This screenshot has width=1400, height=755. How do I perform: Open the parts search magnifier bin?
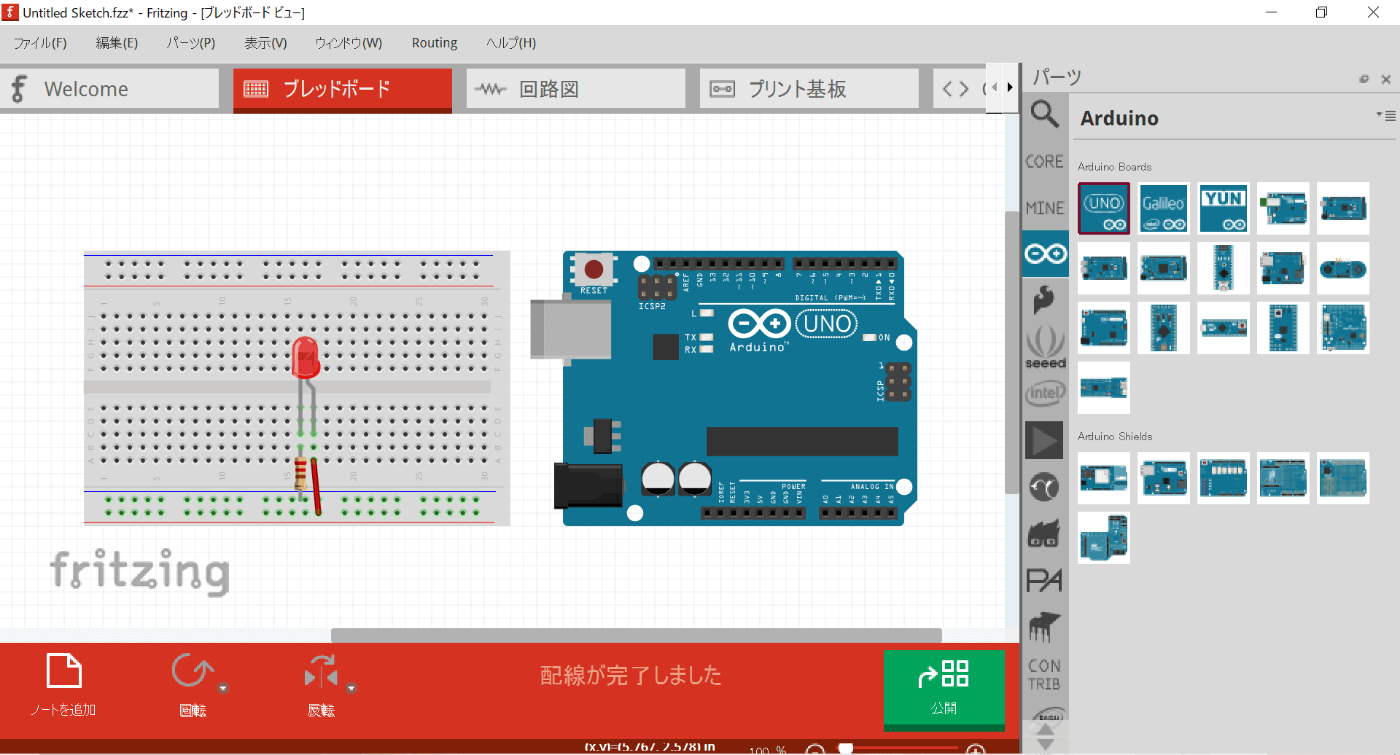tap(1045, 114)
